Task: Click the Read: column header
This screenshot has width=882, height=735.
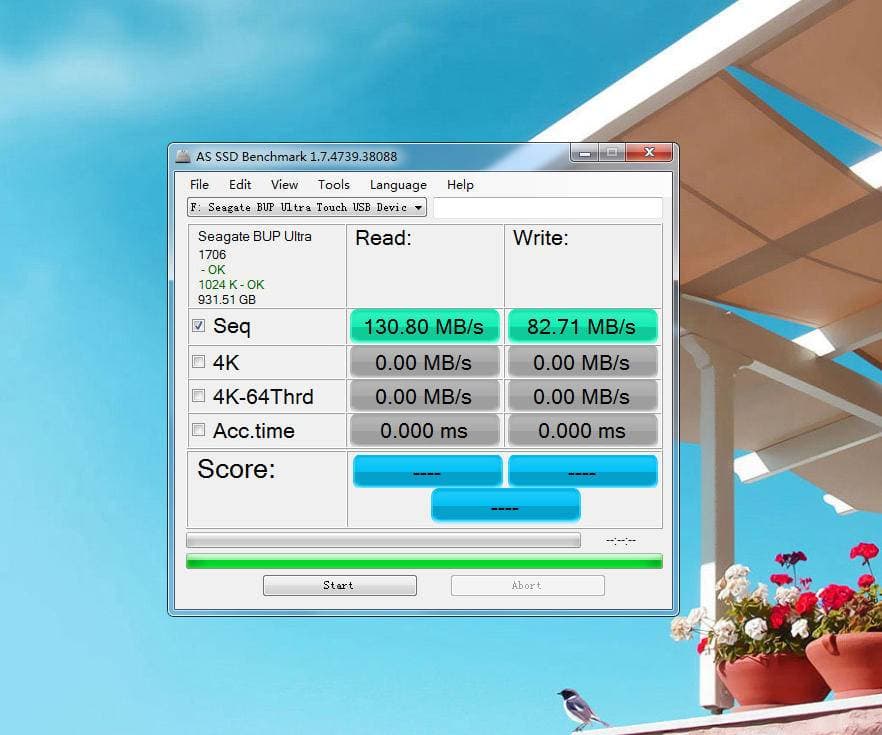Action: (383, 238)
